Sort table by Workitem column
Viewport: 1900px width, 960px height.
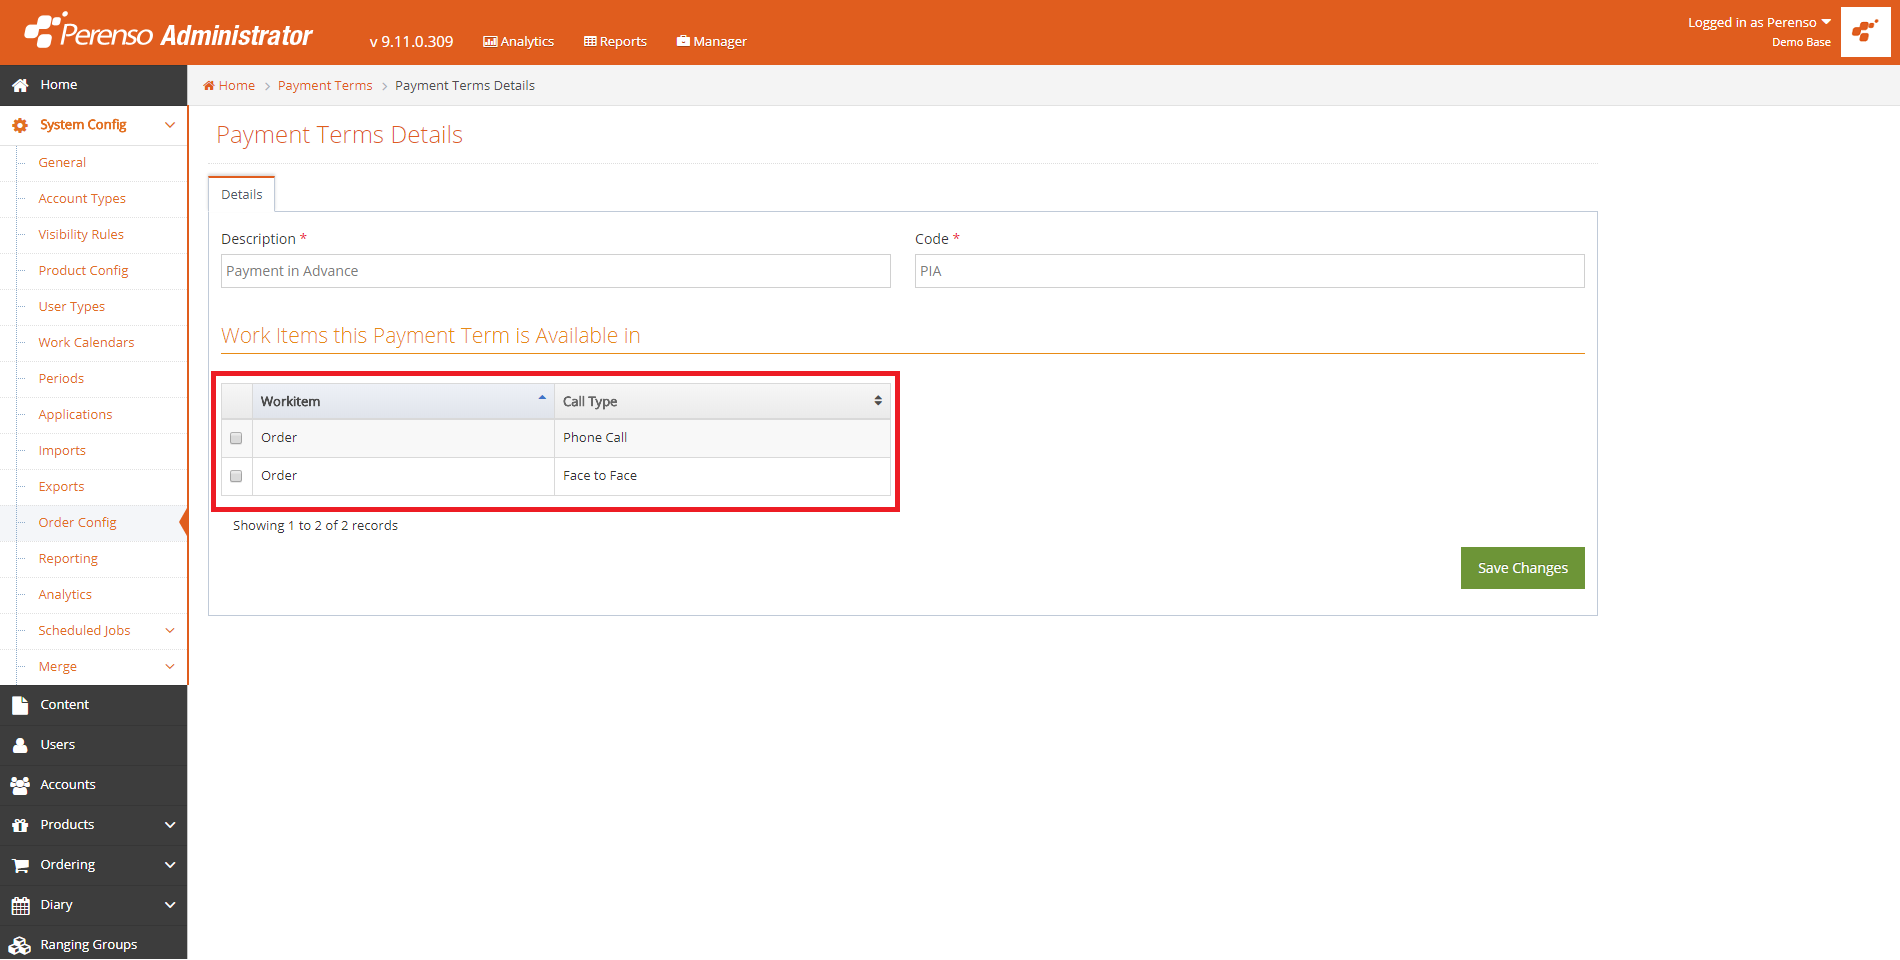(x=403, y=401)
